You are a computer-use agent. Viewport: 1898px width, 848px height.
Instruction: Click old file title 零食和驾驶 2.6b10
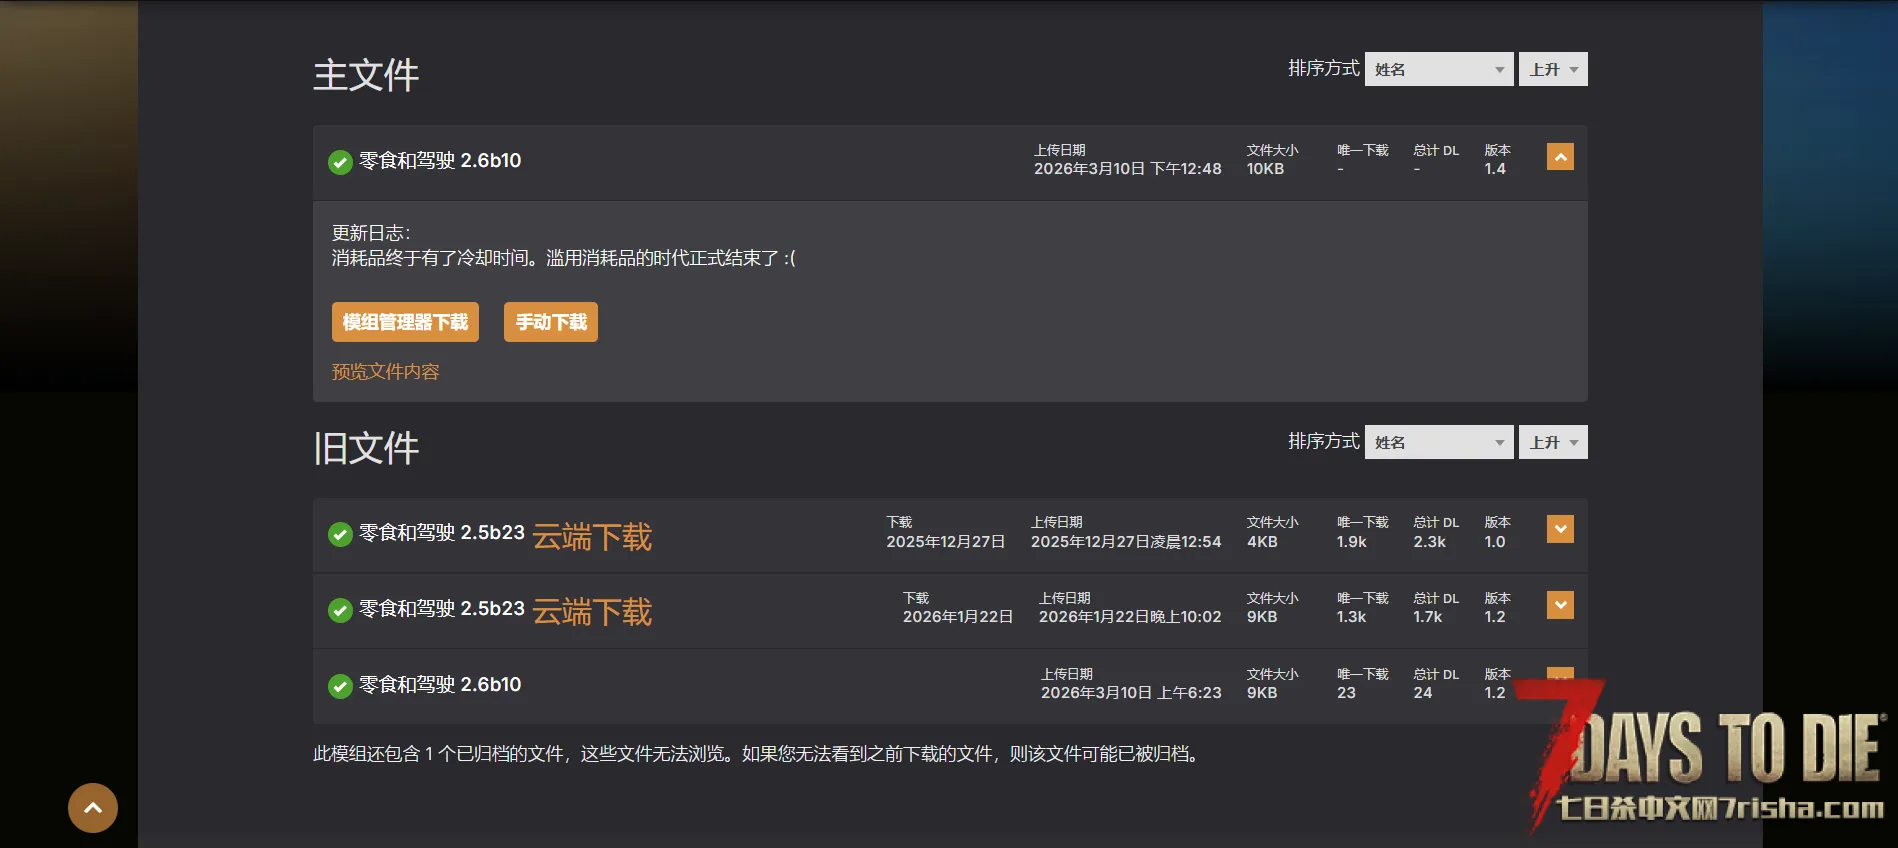(440, 685)
